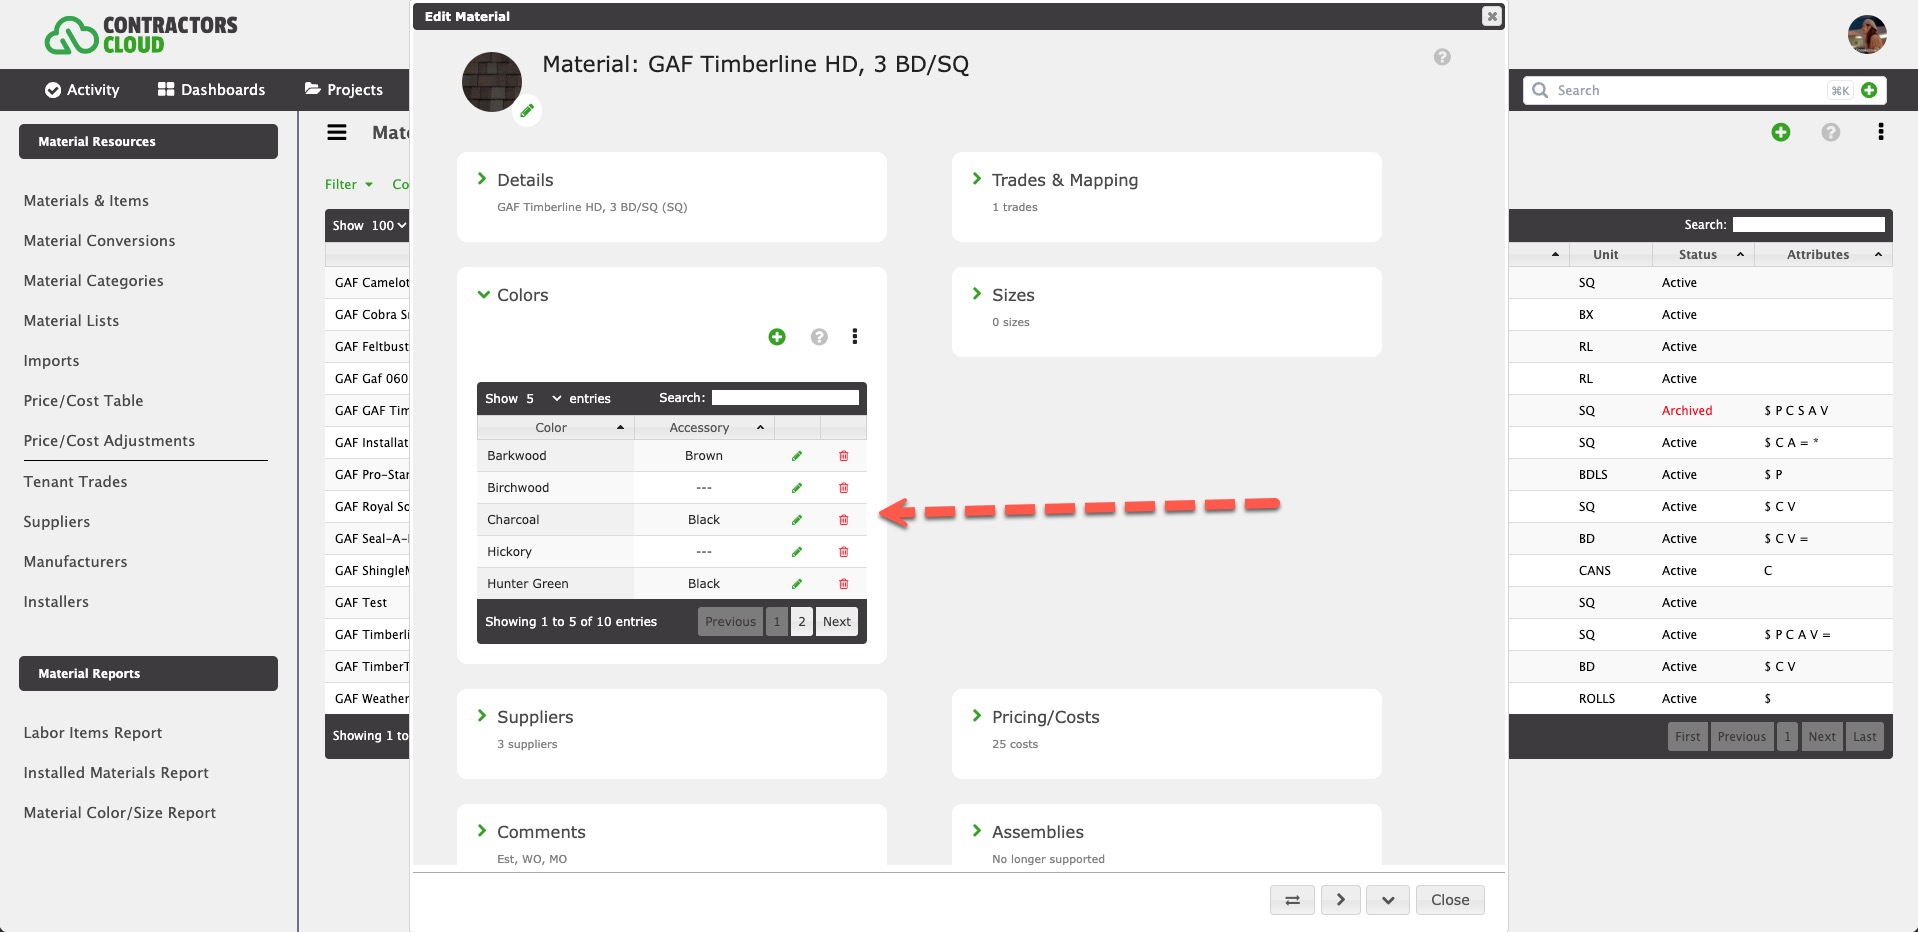
Task: Open the Projects menu
Action: click(x=344, y=90)
